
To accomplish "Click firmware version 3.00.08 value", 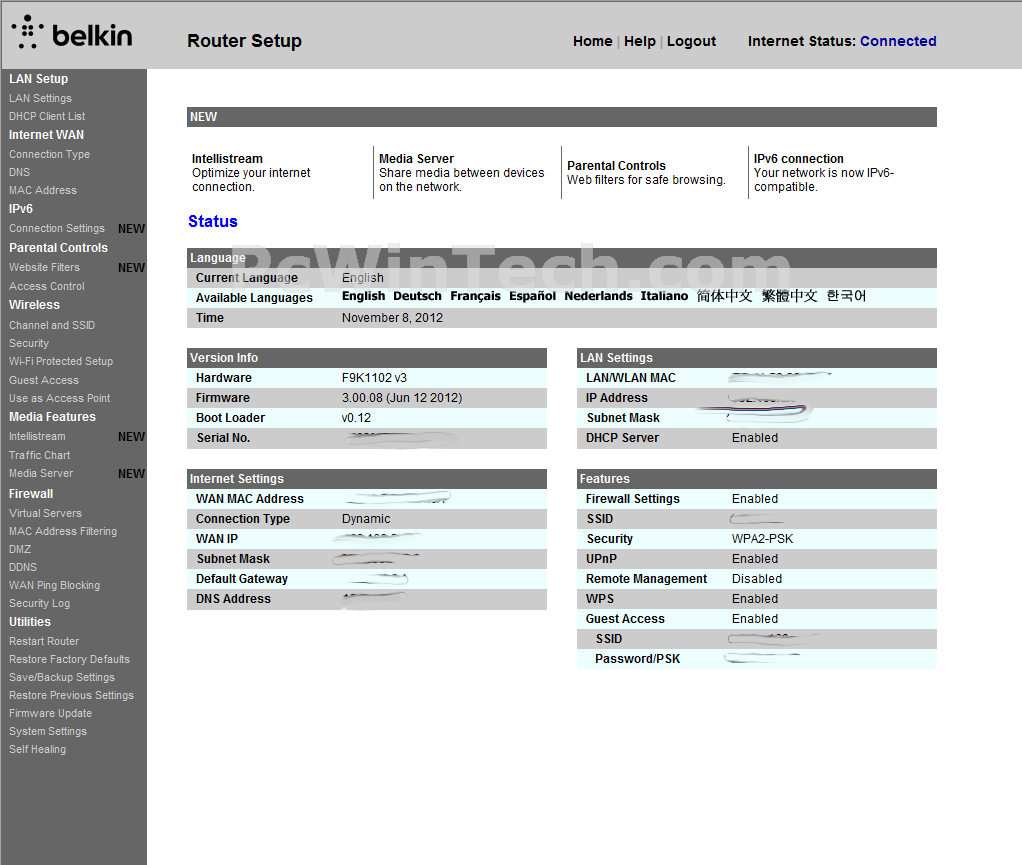I will point(402,398).
